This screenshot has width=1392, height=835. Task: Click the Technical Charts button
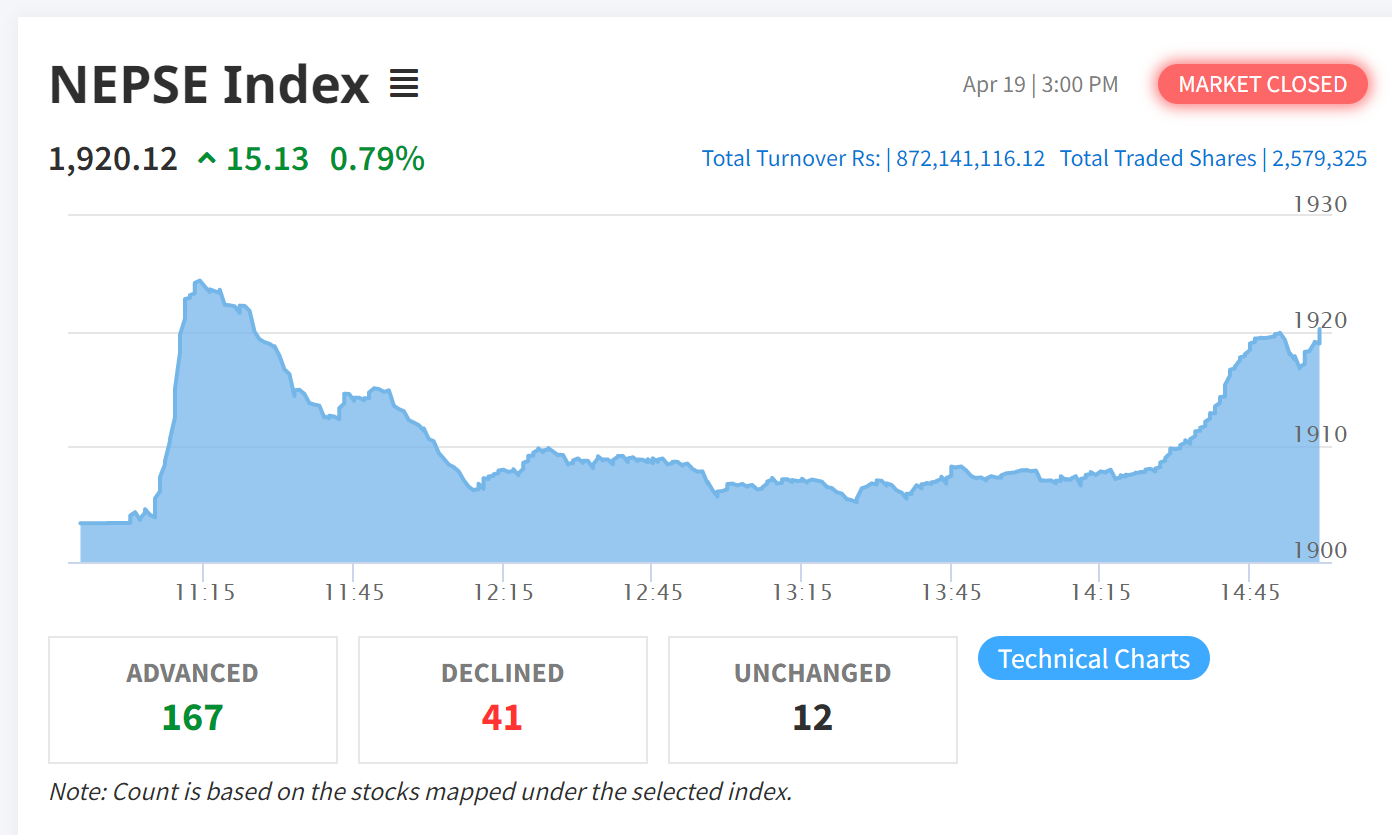pos(1093,659)
